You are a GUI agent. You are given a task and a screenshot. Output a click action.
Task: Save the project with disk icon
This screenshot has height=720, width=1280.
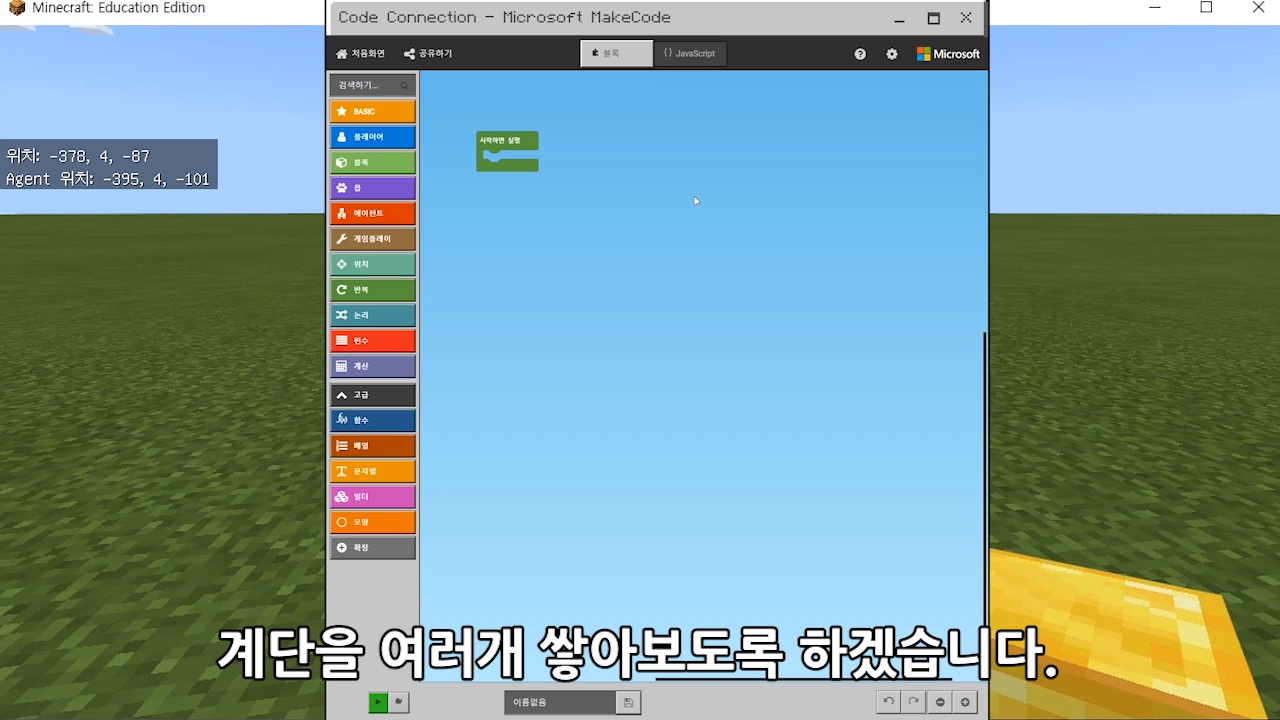click(628, 703)
